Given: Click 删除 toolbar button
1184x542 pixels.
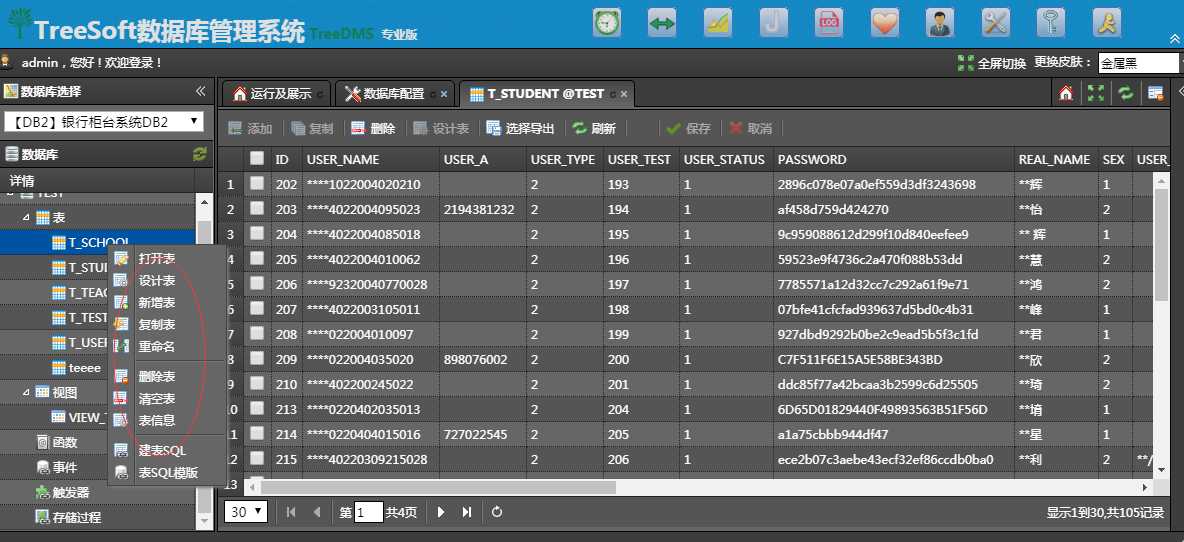Looking at the screenshot, I should point(374,128).
